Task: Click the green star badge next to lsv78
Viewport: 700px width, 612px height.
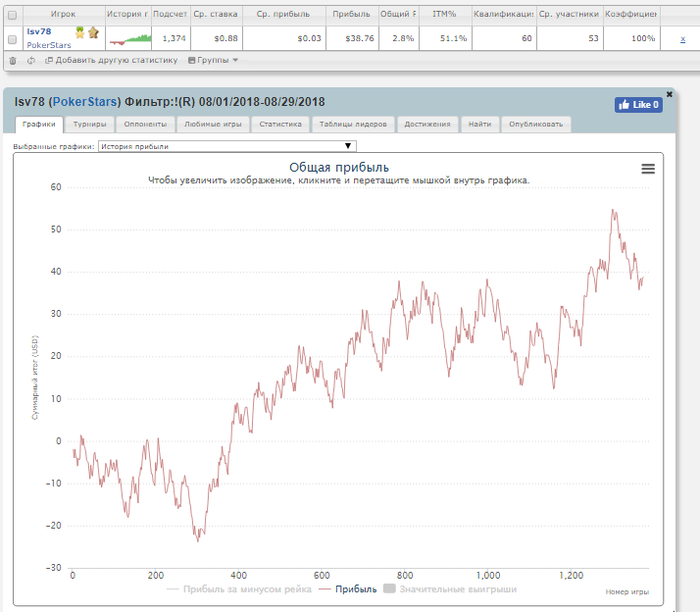Action: click(x=79, y=32)
